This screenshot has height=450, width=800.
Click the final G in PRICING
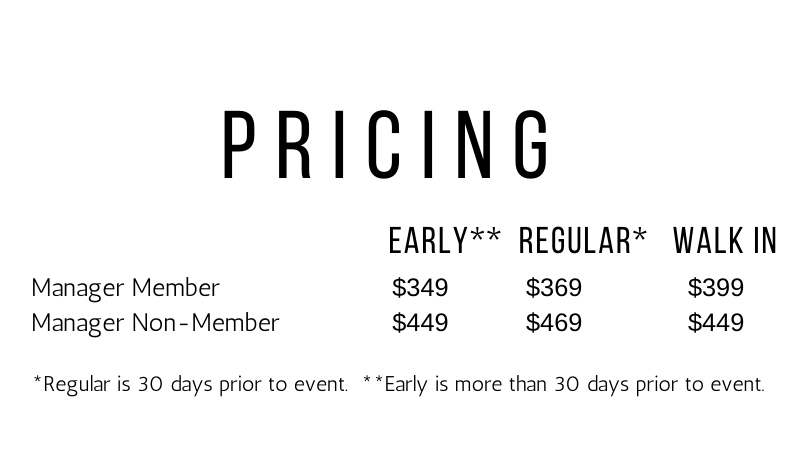click(531, 145)
